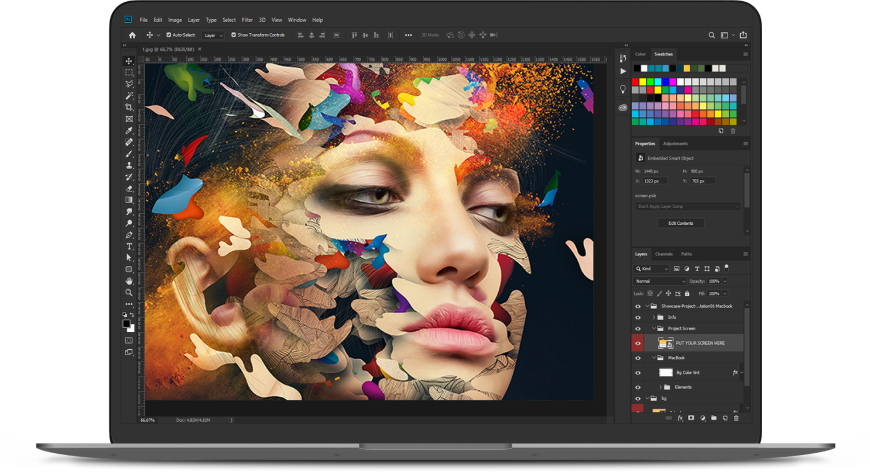The width and height of the screenshot is (870, 472).
Task: Select the Frame tool
Action: [x=129, y=119]
